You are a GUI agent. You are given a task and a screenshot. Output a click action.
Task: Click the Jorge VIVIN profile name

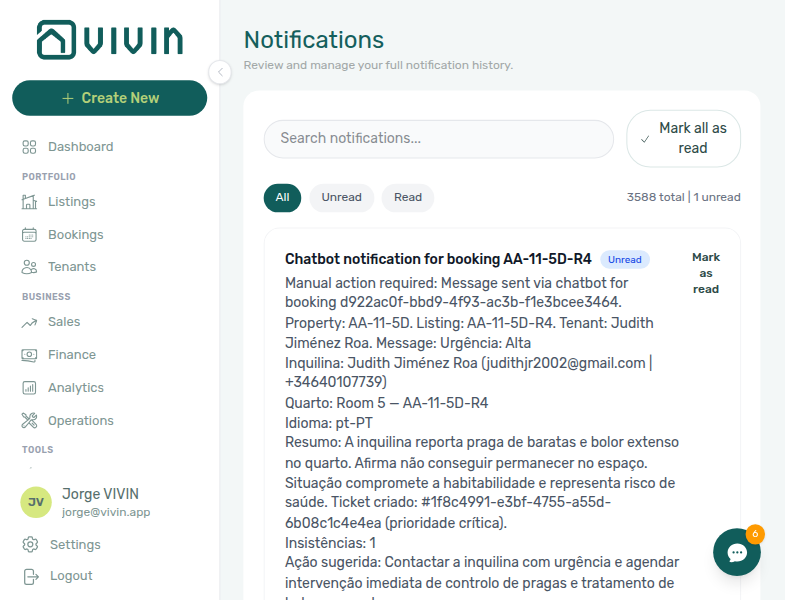[x=101, y=494]
